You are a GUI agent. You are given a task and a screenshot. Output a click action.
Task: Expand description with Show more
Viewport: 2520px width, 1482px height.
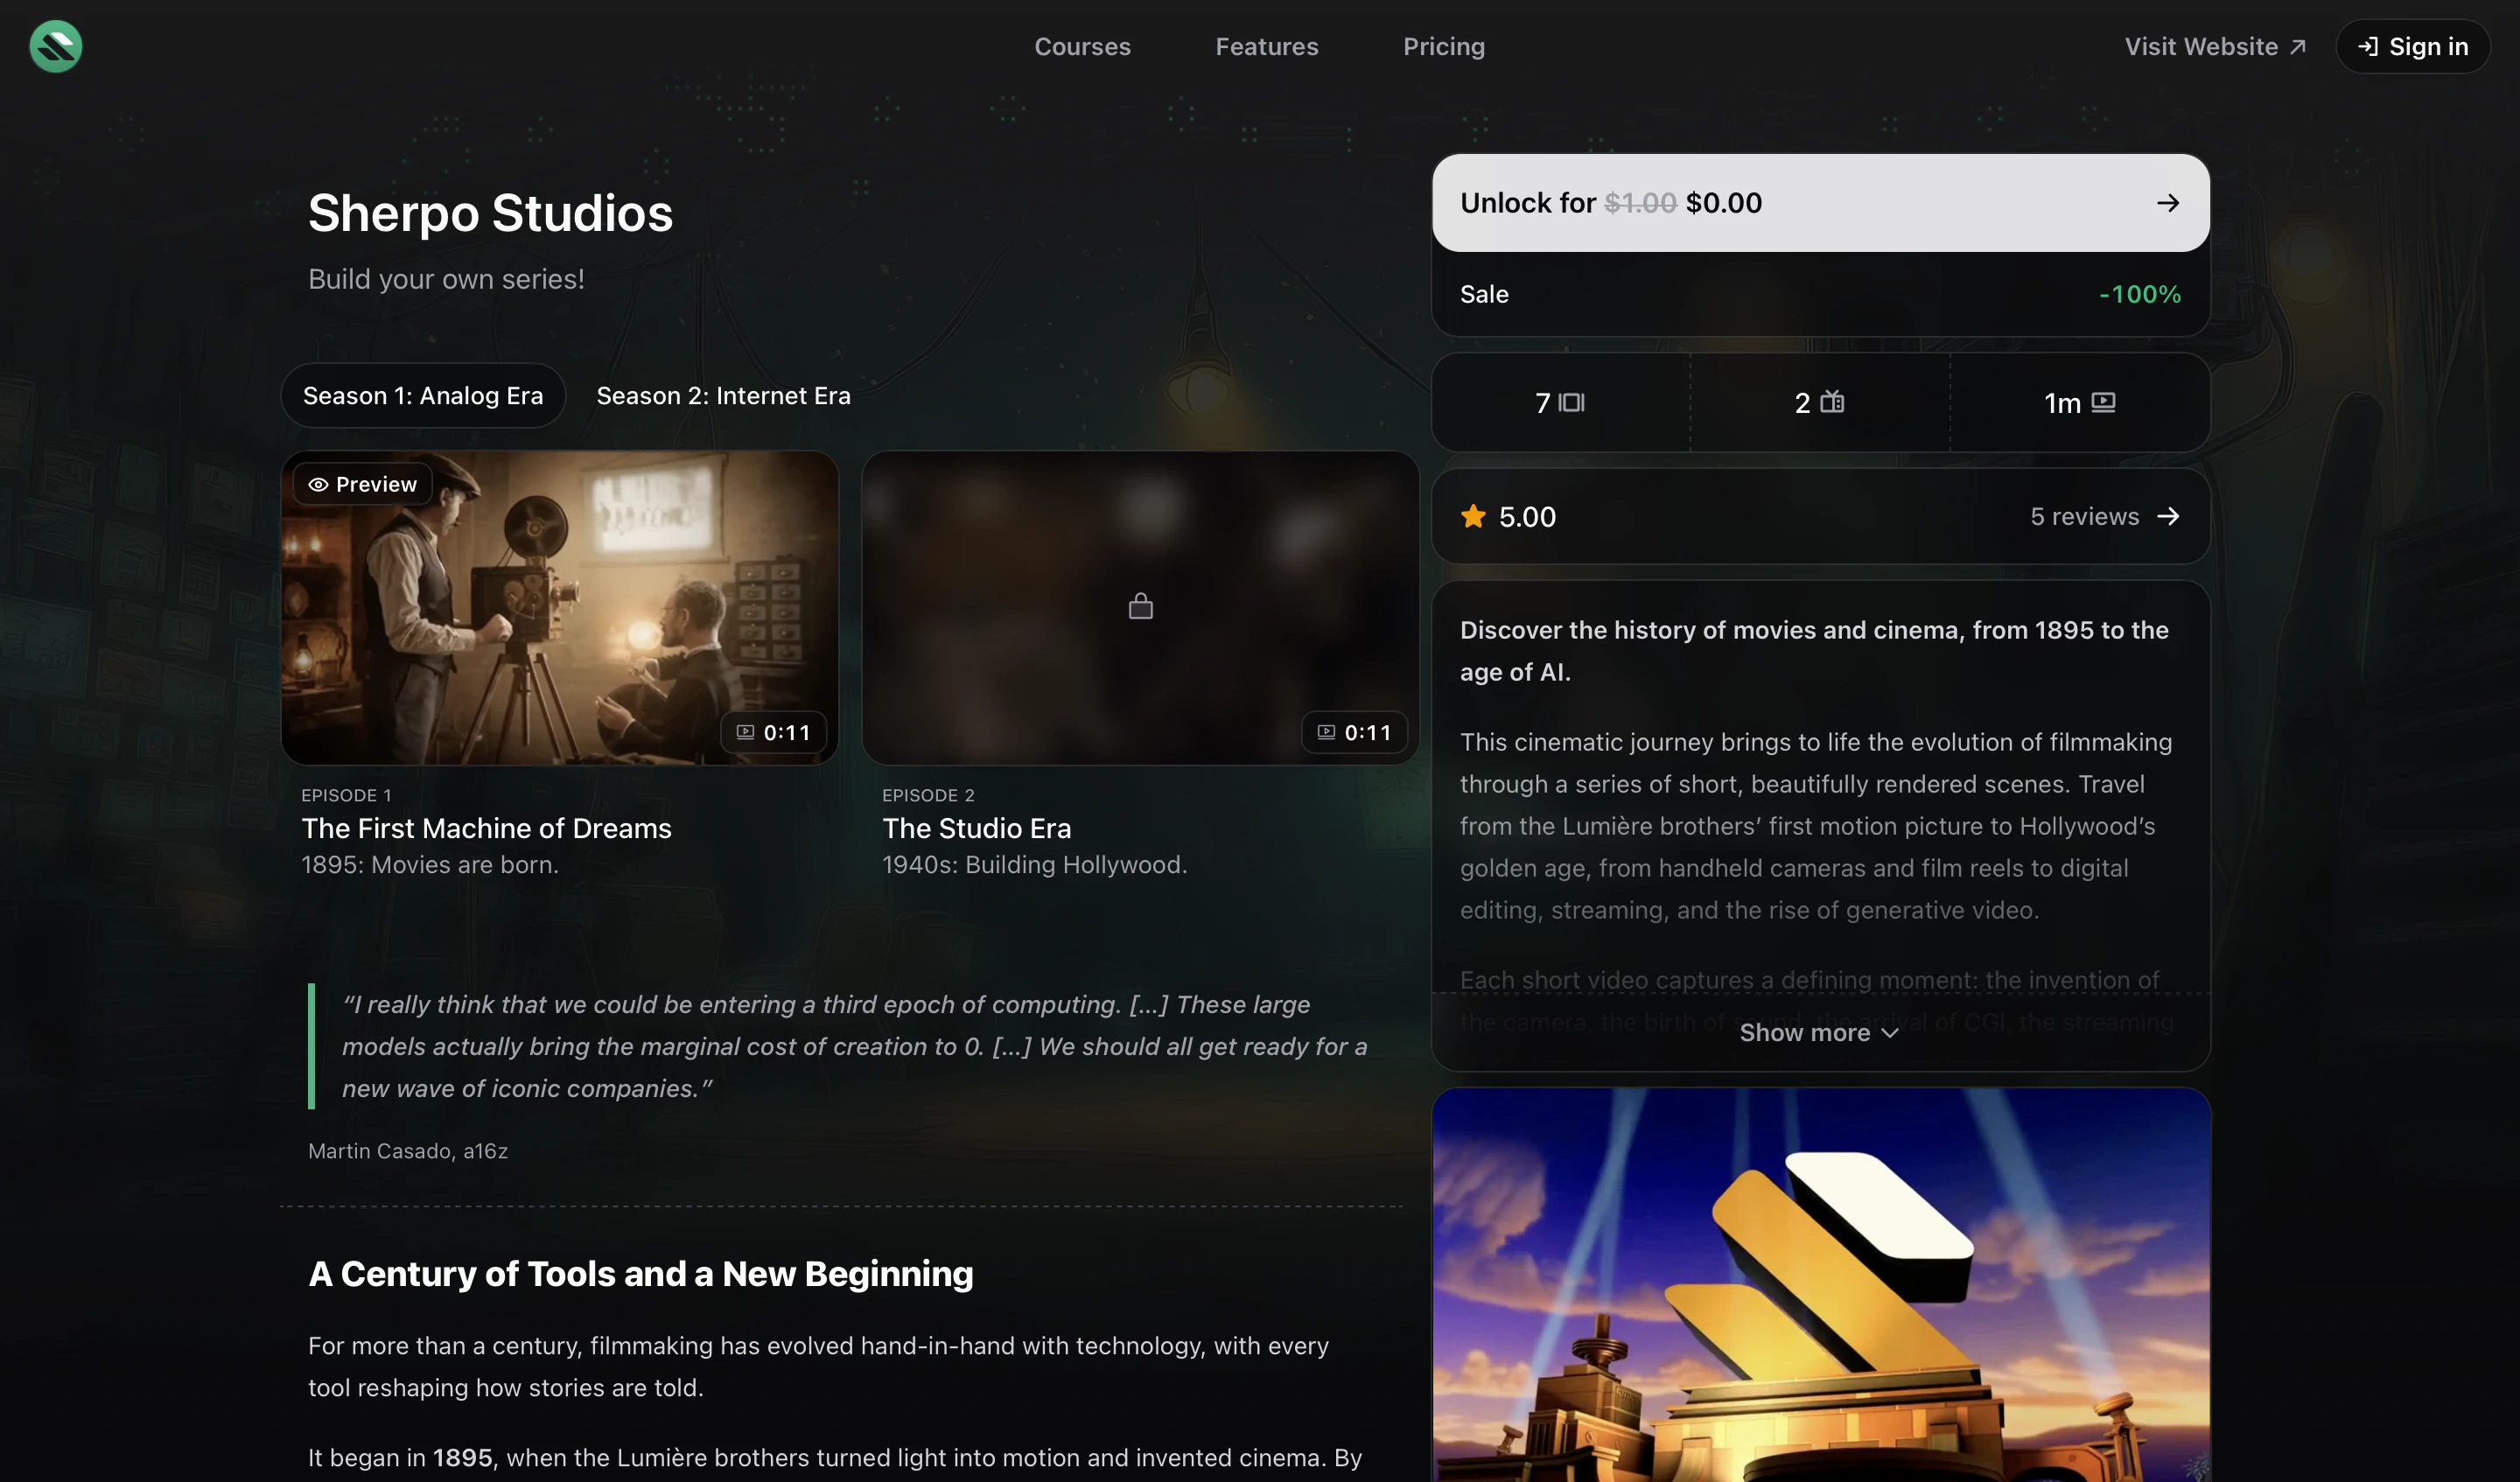tap(1805, 1032)
